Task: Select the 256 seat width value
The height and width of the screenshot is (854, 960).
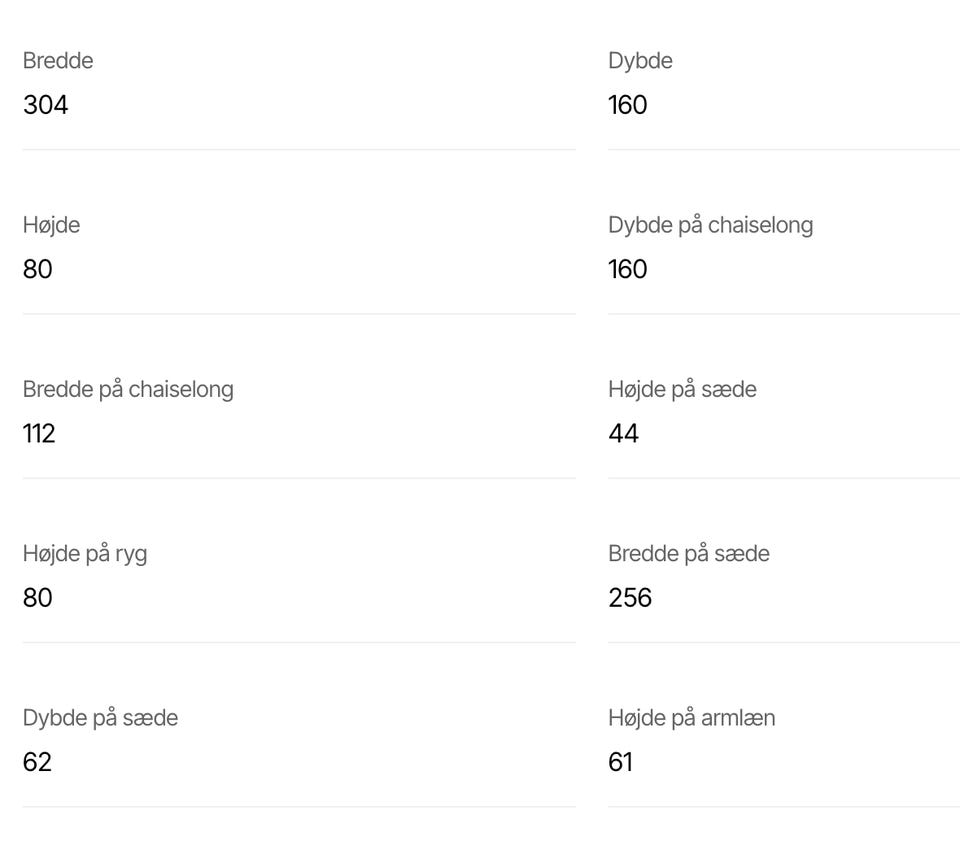Action: pos(630,597)
